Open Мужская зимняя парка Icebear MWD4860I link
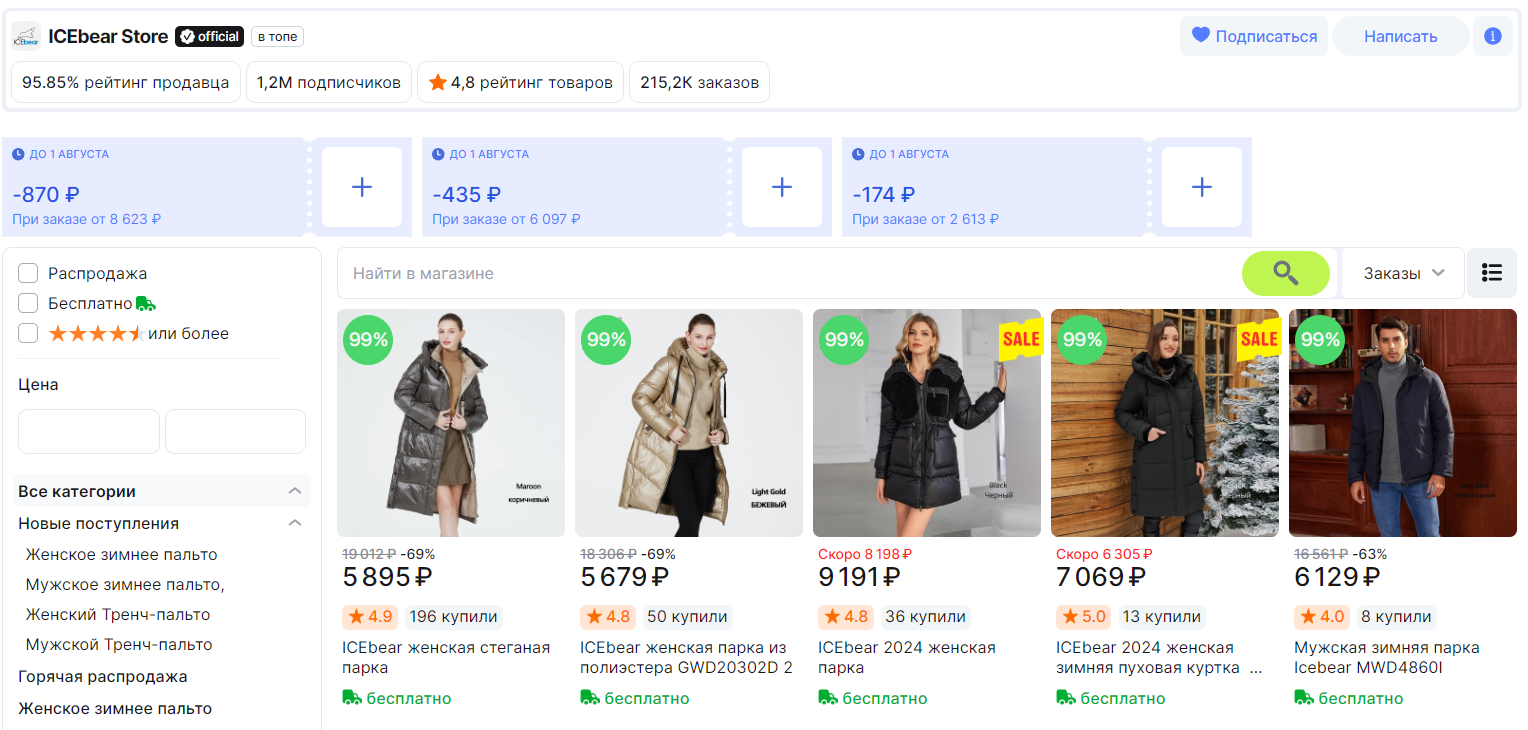 (1387, 657)
